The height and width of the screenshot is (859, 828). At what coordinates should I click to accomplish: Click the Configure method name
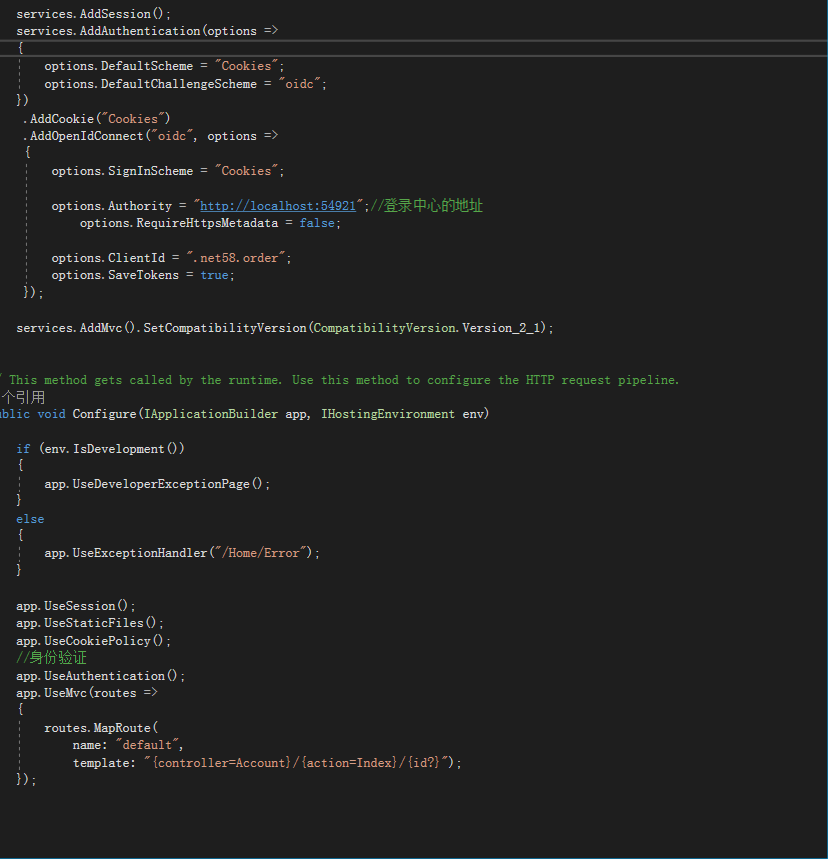click(104, 414)
